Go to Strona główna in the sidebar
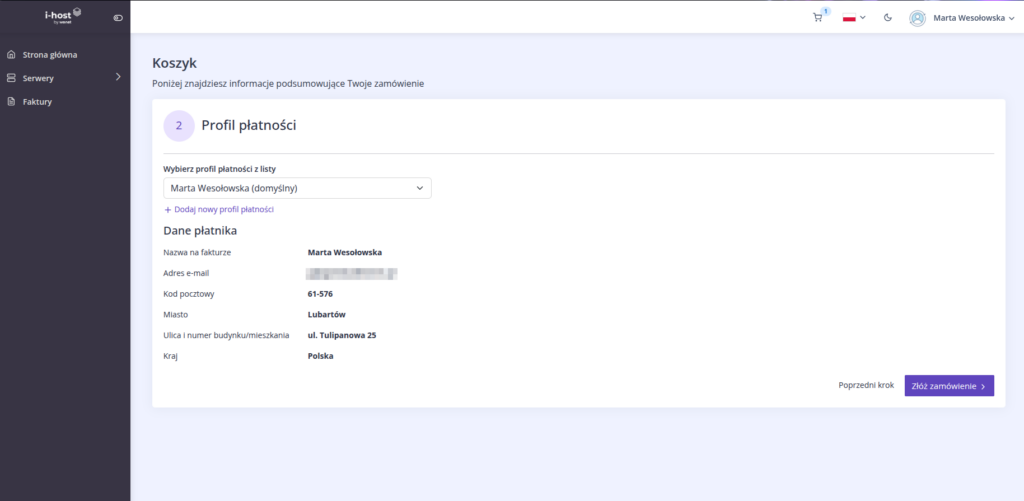This screenshot has width=1024, height=501. coord(50,55)
